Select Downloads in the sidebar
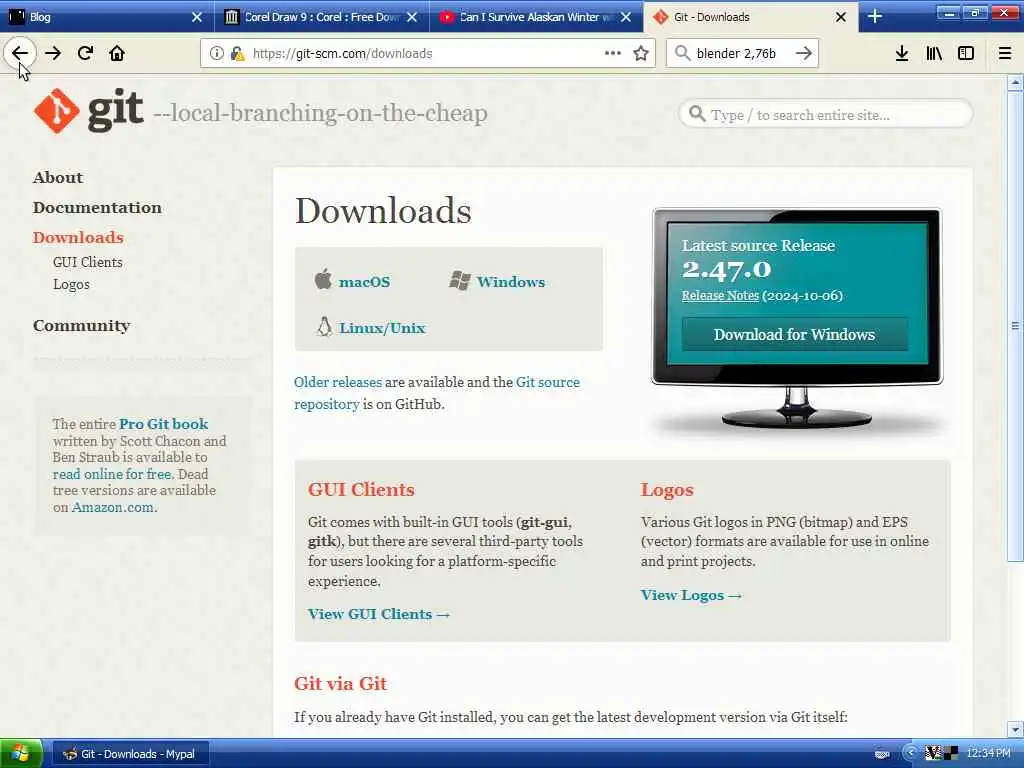Screen dimensions: 1024x768 tap(78, 238)
